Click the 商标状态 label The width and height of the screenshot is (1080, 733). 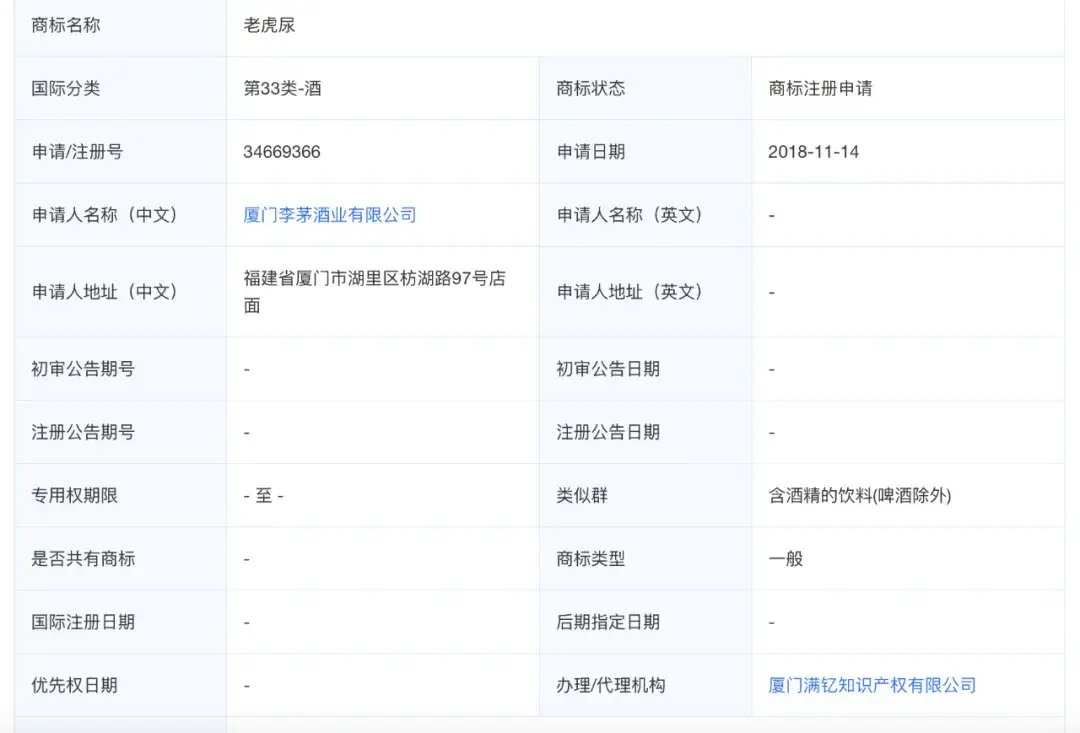coord(591,89)
